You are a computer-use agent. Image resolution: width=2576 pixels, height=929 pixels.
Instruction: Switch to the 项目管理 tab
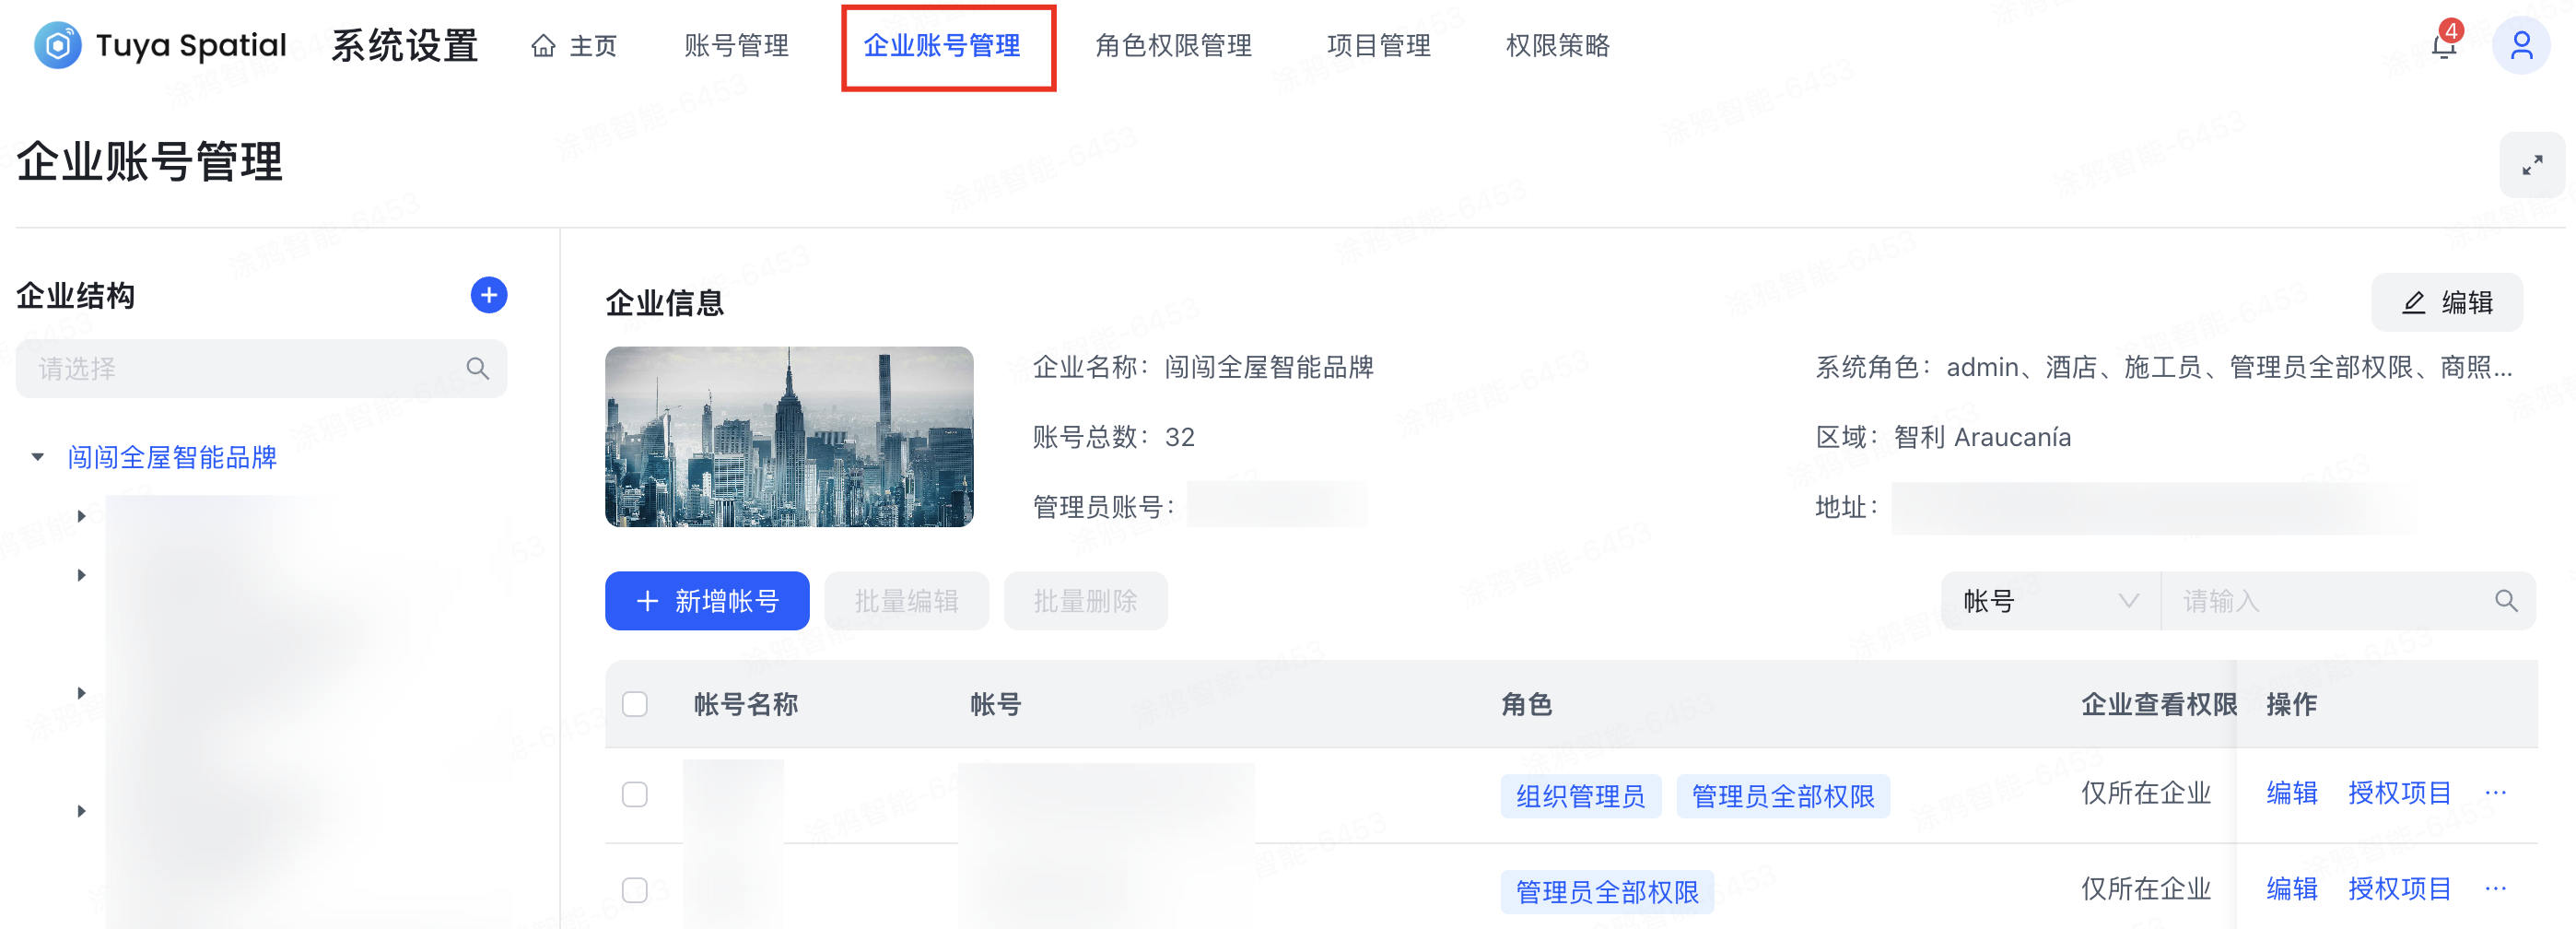1379,46
